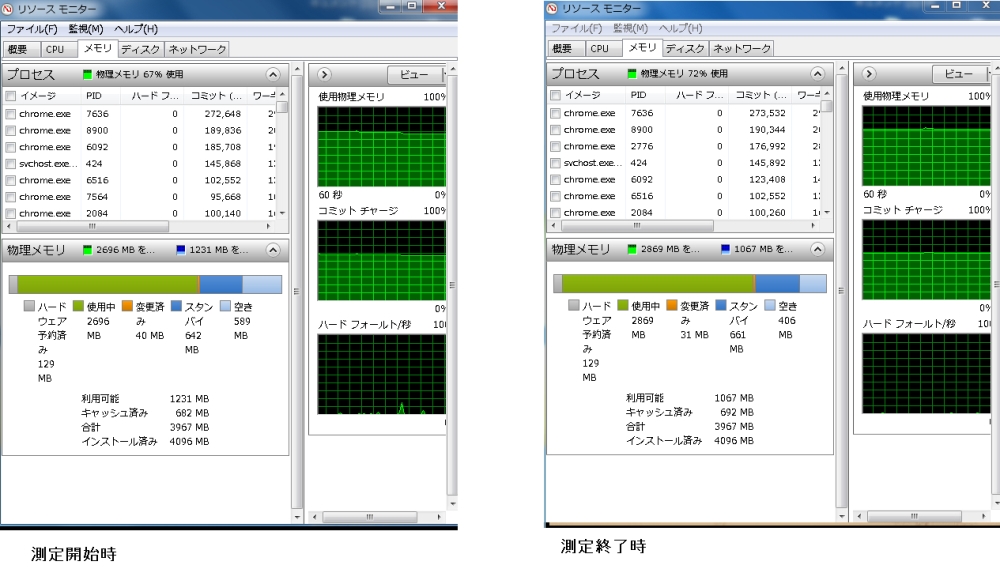This screenshot has height=584, width=1000.
Task: Click commit value 272,648 cell
Action: 222,114
